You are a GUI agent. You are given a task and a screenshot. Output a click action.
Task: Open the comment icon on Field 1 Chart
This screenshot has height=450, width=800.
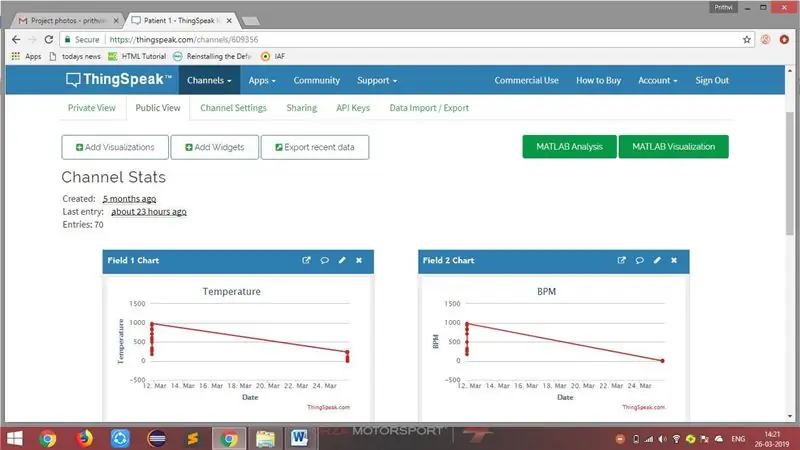[x=324, y=260]
